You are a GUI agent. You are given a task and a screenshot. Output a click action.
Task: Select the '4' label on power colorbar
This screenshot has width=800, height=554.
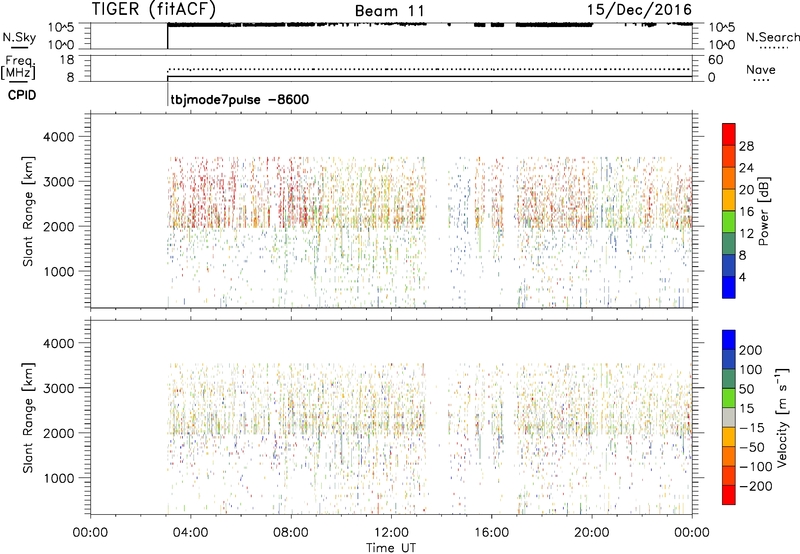point(742,277)
